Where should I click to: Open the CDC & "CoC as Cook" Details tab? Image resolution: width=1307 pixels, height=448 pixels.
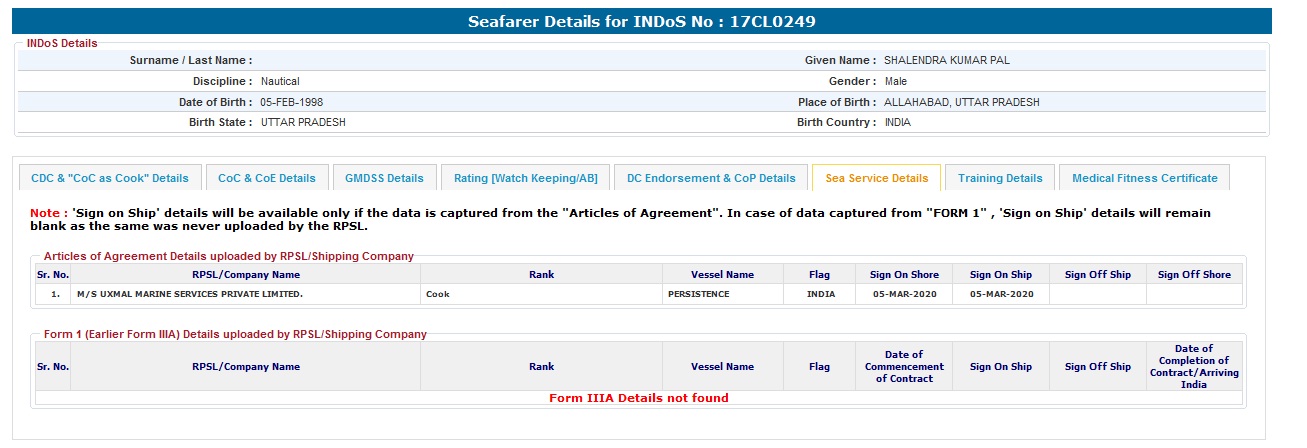click(110, 178)
